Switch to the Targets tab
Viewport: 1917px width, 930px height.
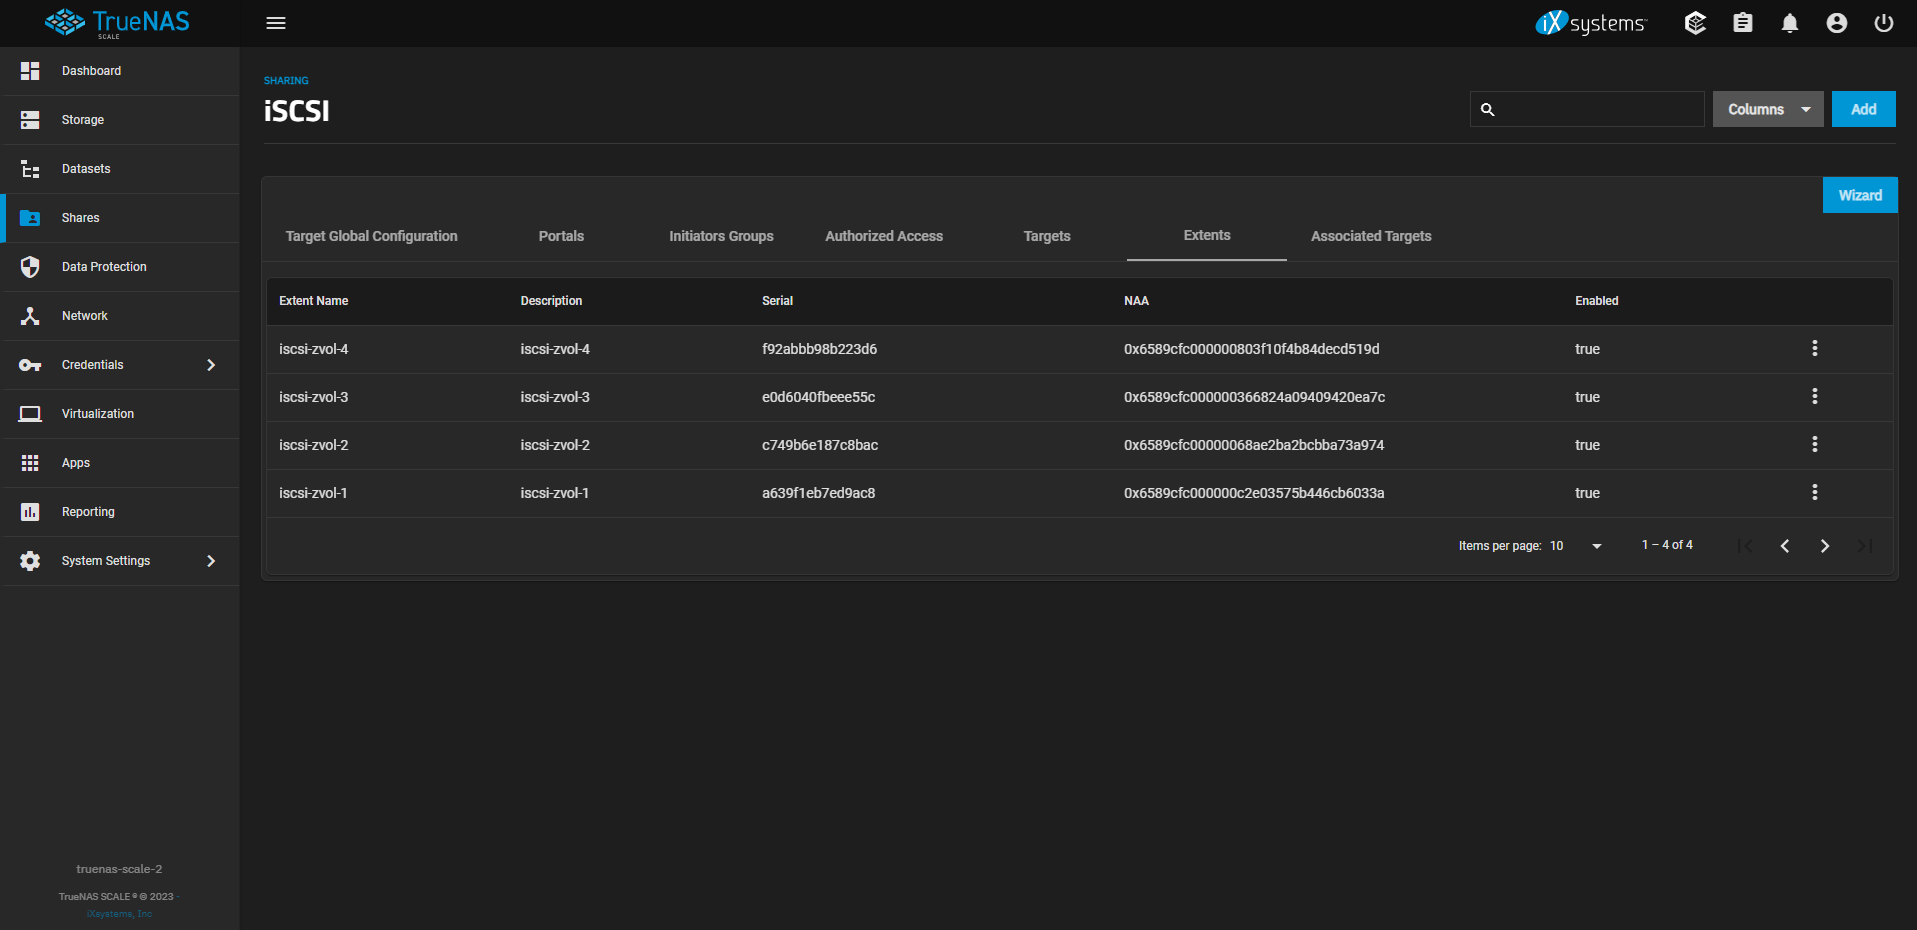[x=1046, y=237]
